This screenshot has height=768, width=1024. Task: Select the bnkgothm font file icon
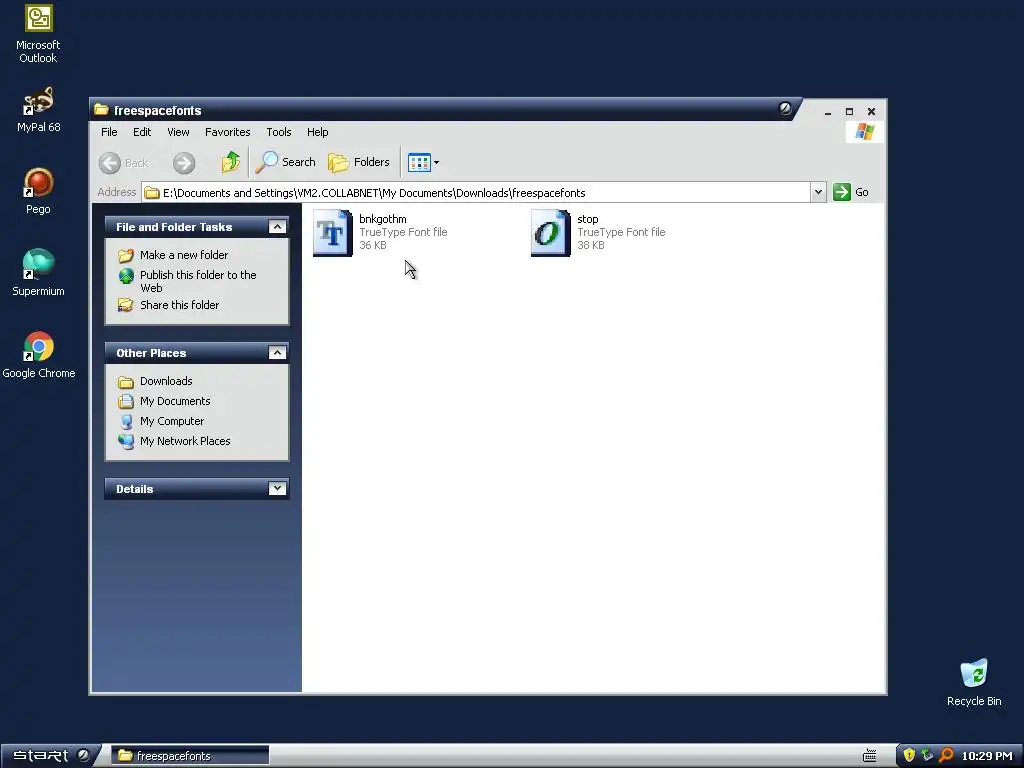(332, 232)
